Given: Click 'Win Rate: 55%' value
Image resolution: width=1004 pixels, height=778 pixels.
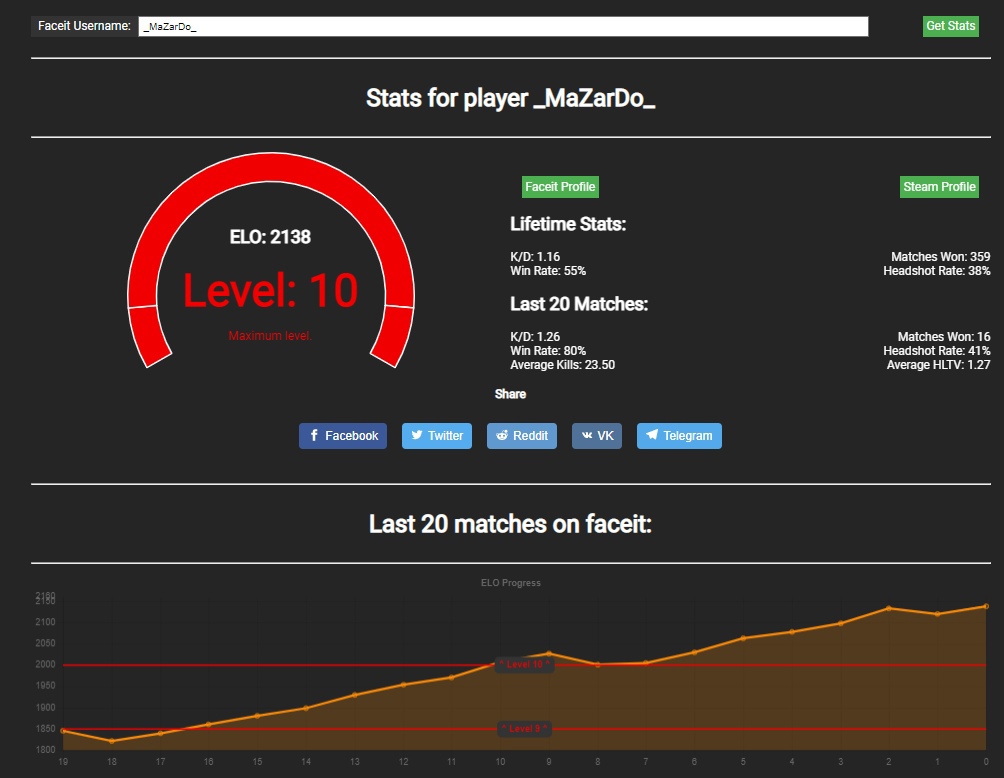Looking at the screenshot, I should tap(548, 271).
